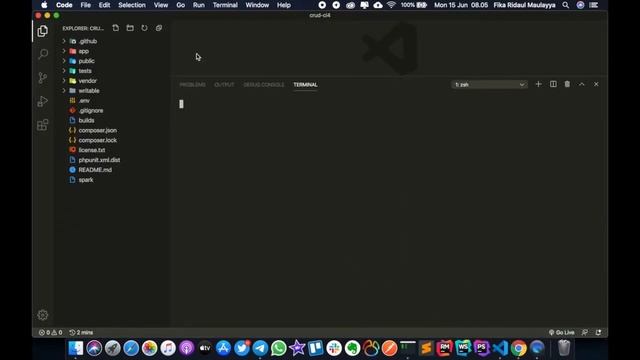Open Telegram from the dock
This screenshot has width=640, height=360.
pos(260,348)
